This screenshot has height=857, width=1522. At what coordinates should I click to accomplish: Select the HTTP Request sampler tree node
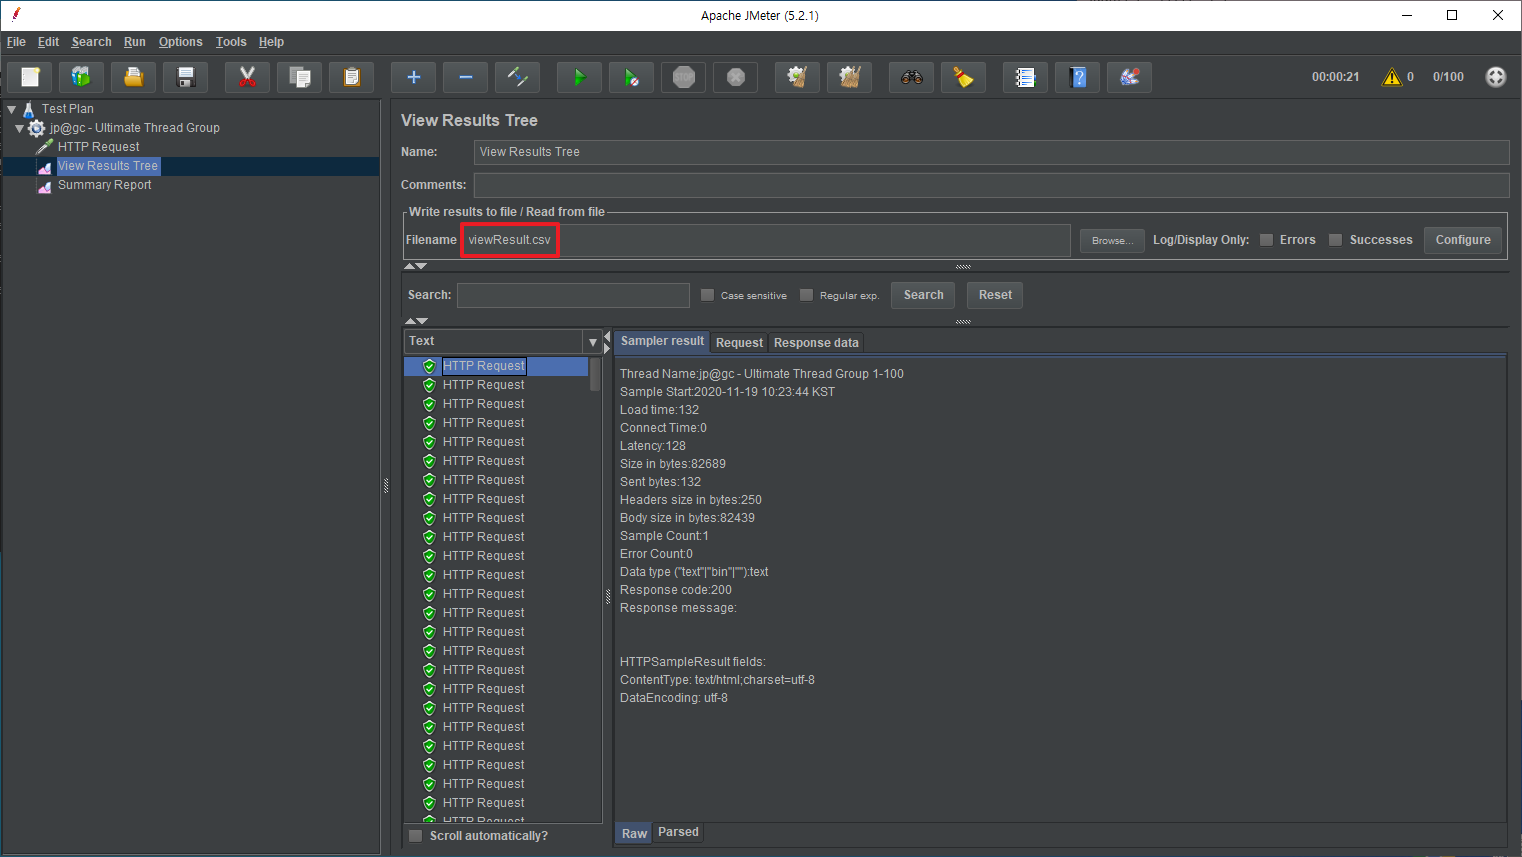[x=98, y=147]
